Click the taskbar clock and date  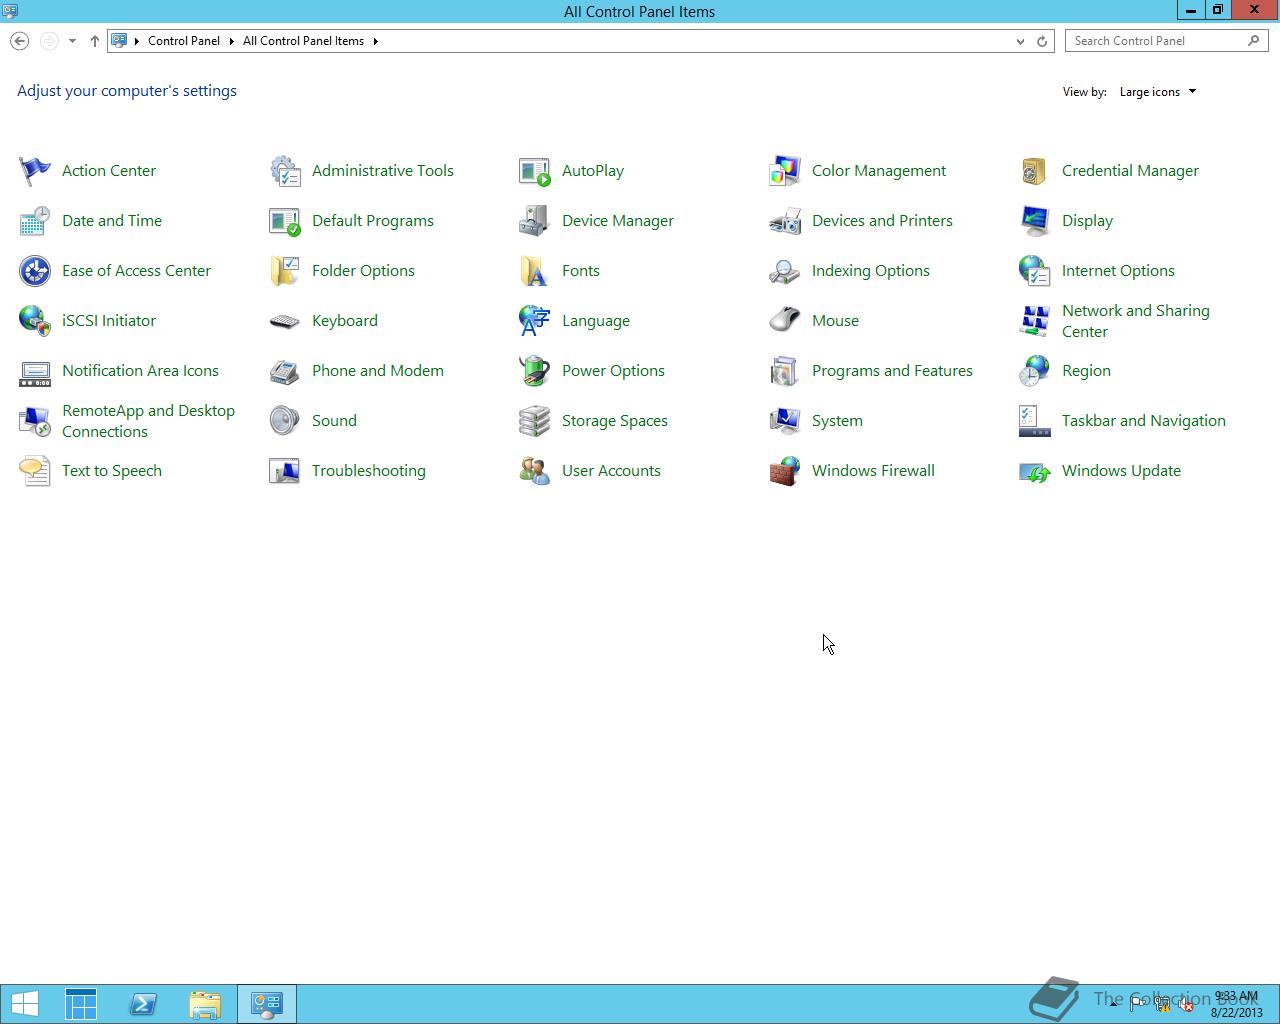click(1237, 1004)
